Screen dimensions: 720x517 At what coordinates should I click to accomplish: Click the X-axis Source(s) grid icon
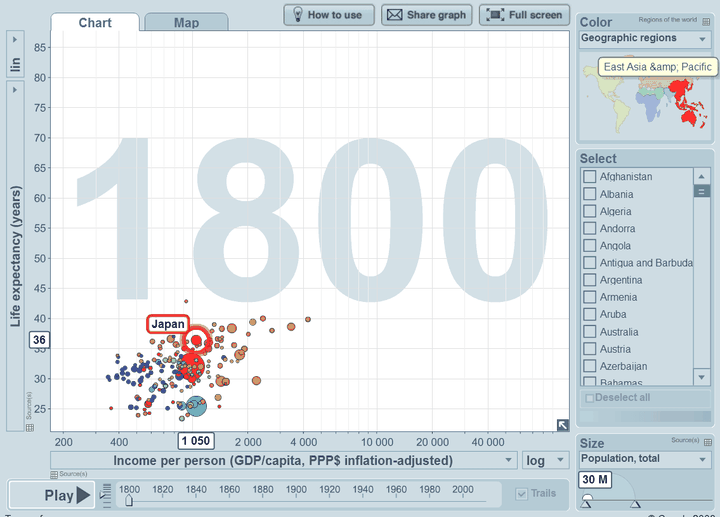pos(54,474)
